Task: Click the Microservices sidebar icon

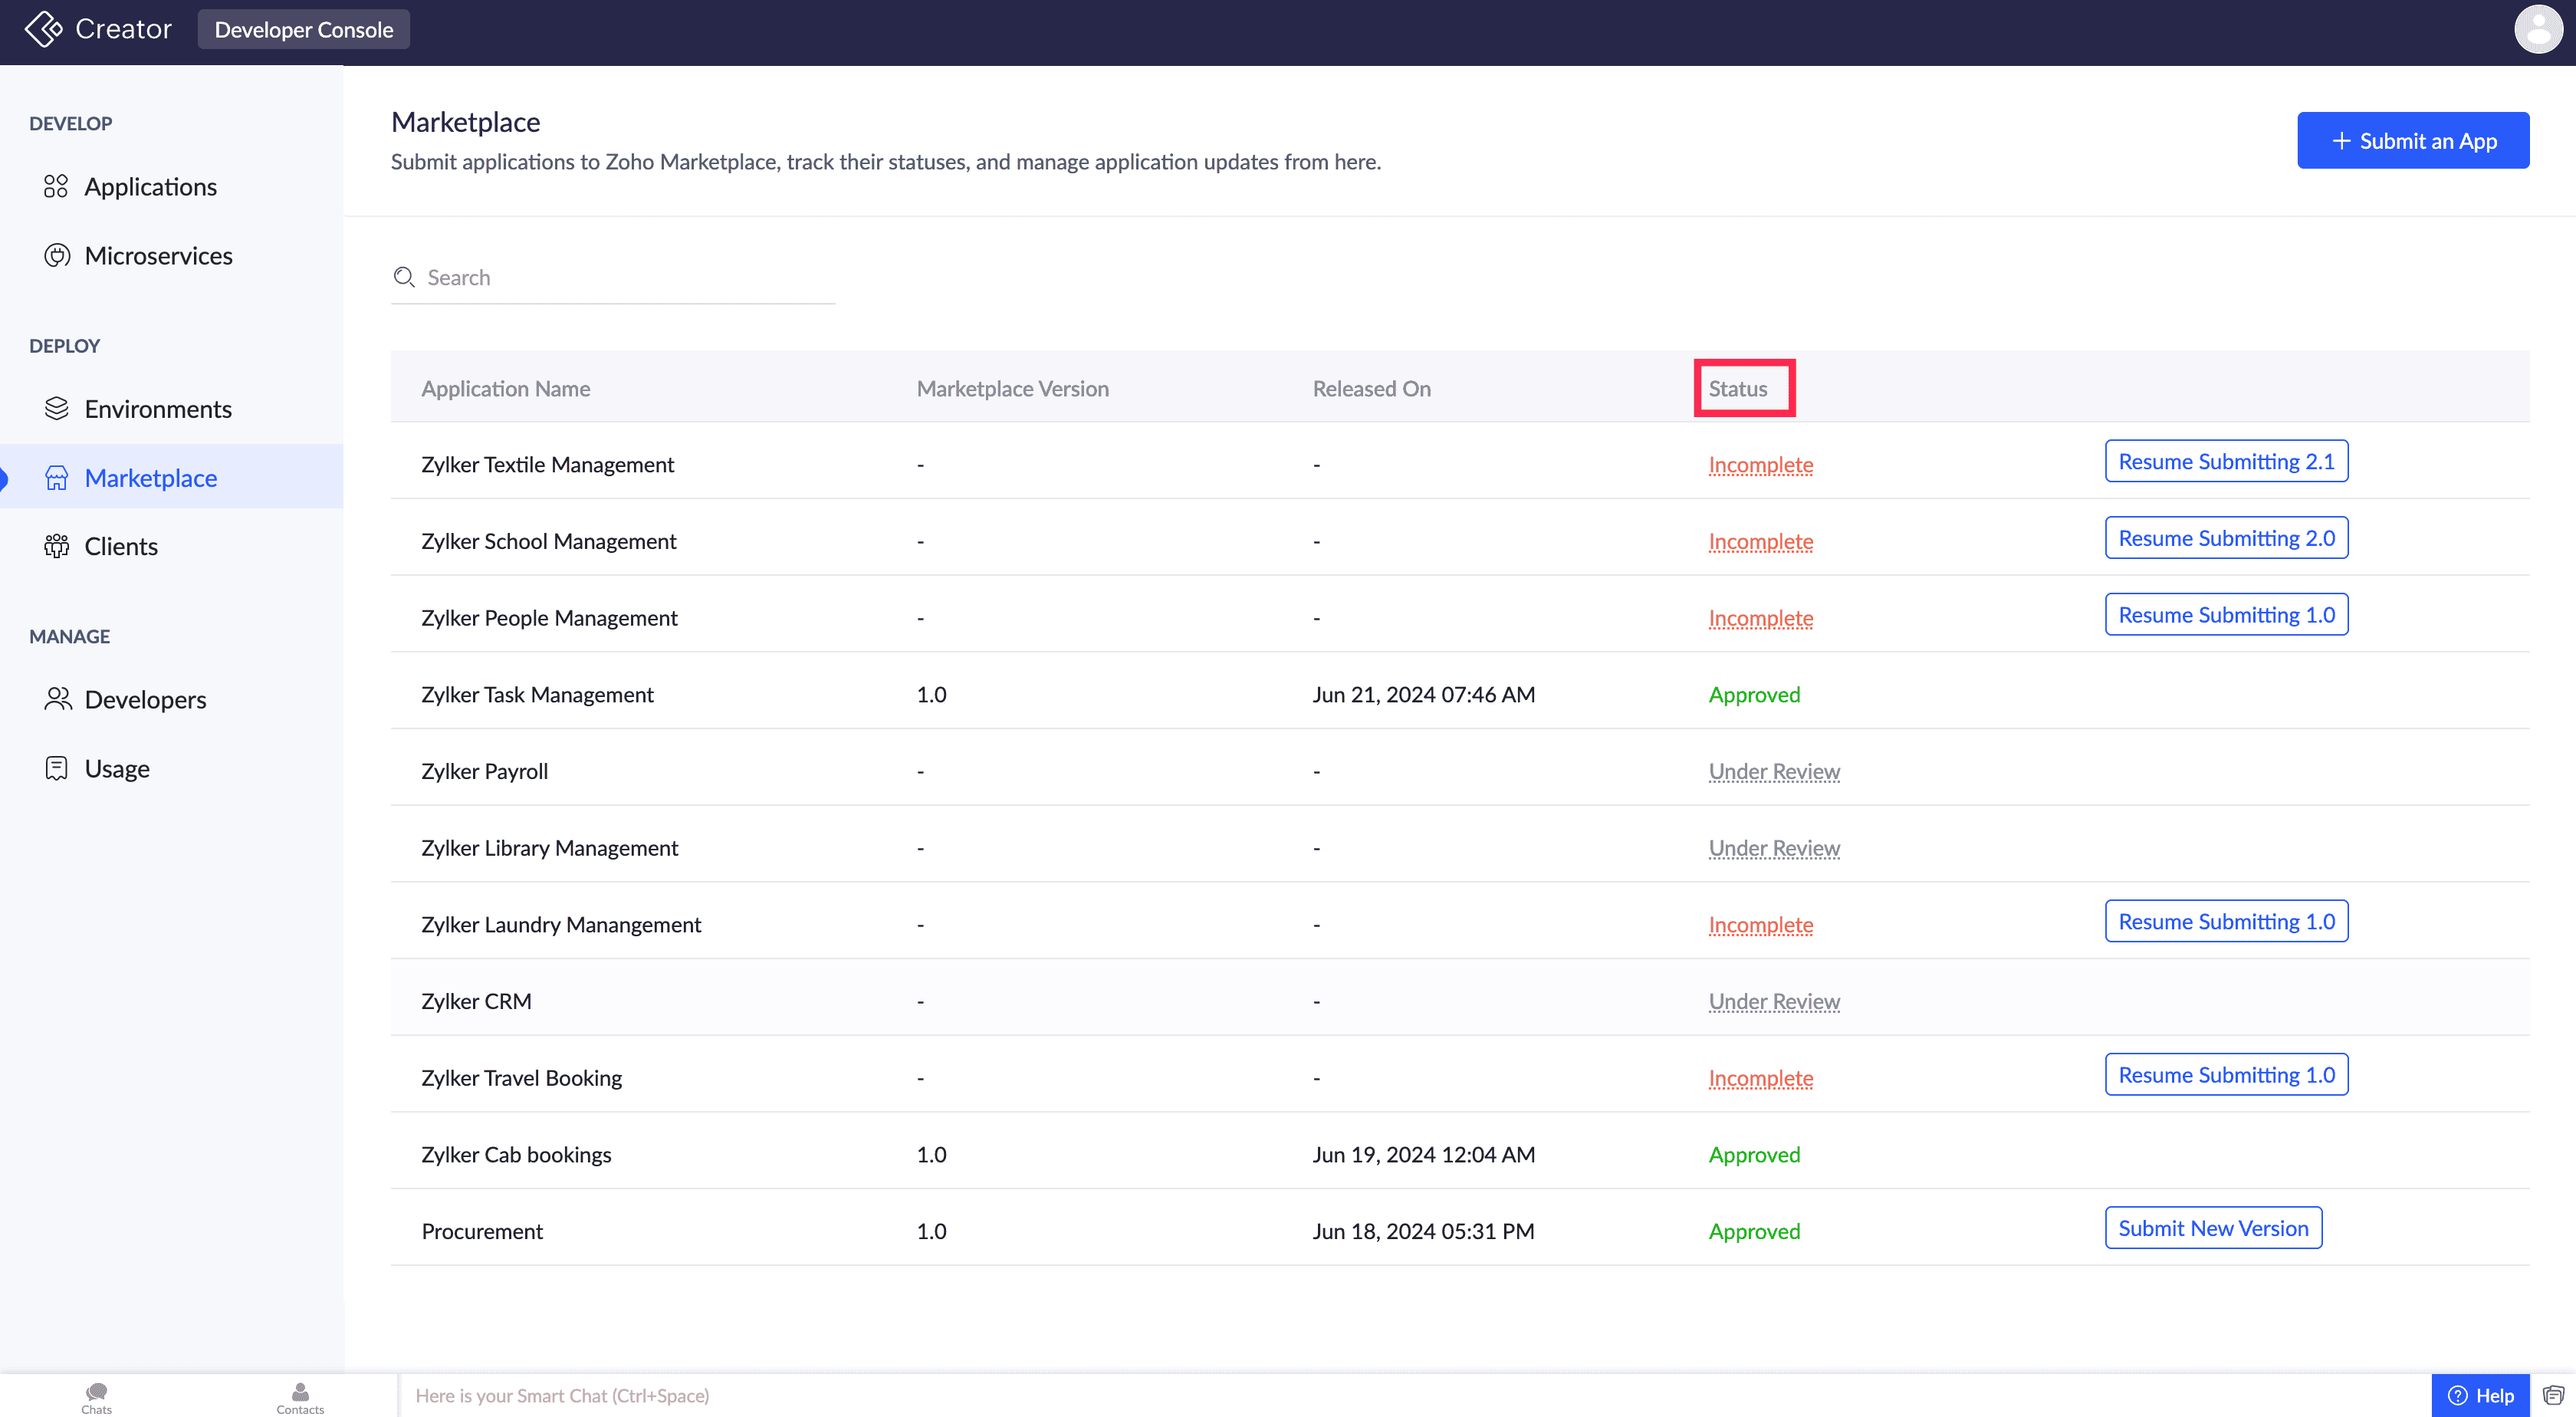Action: pyautogui.click(x=56, y=256)
